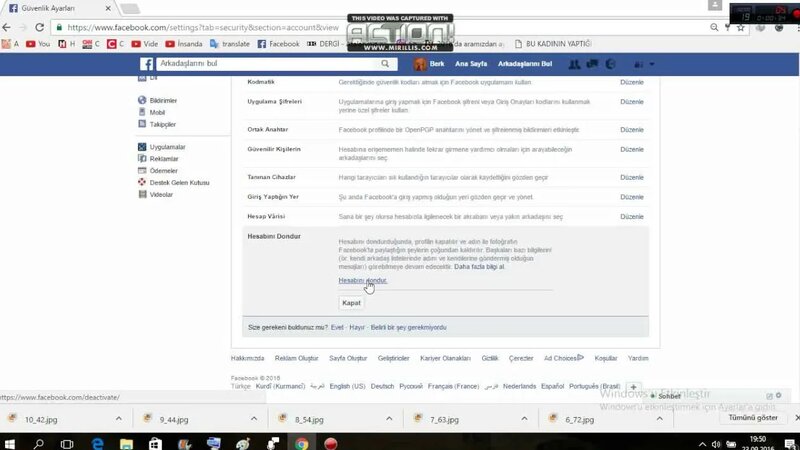This screenshot has height=450, width=800.
Task: Expand options for download 6_72.jpg
Action: pos(659,419)
